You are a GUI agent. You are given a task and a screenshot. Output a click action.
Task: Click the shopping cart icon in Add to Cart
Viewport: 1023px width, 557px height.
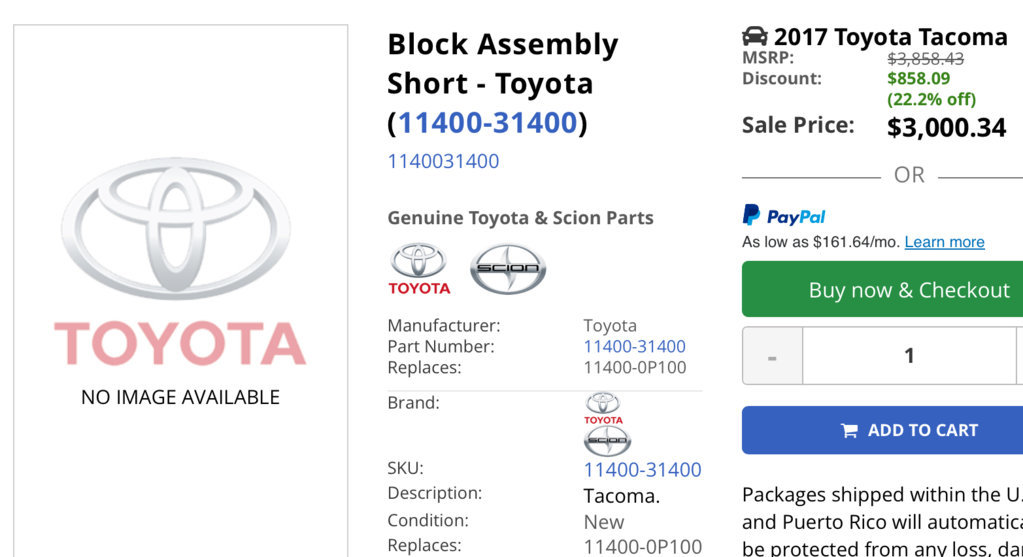tap(849, 430)
